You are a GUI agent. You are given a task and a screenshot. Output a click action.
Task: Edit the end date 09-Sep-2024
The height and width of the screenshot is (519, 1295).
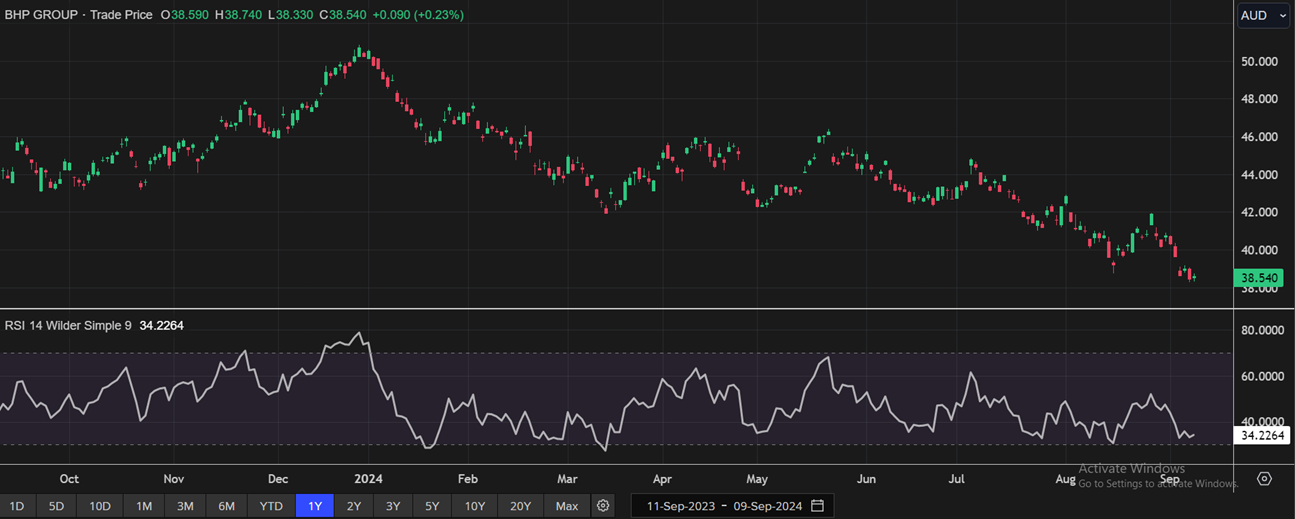coord(766,506)
